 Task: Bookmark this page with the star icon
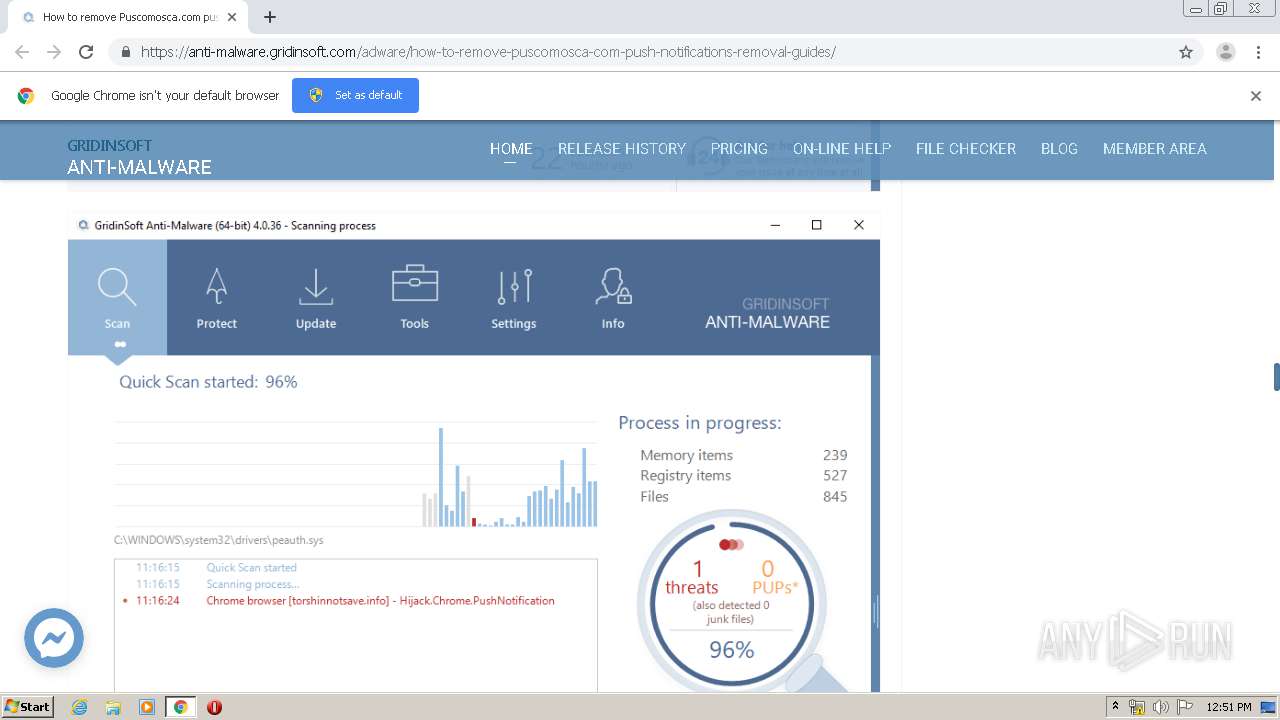pos(1186,52)
